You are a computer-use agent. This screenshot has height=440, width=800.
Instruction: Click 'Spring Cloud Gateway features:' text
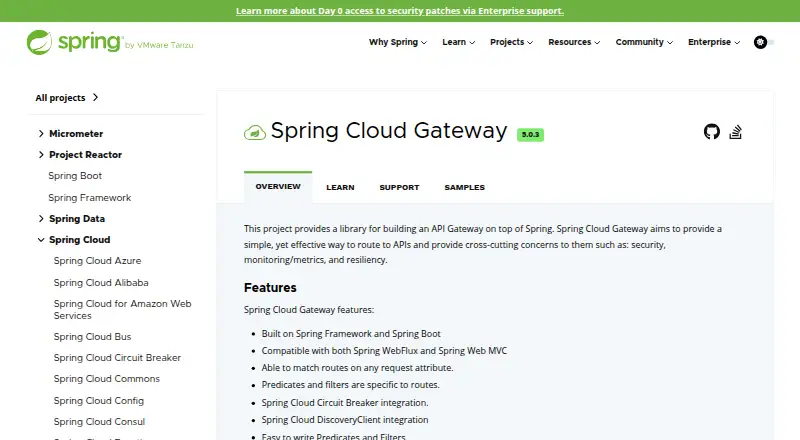tap(309, 310)
